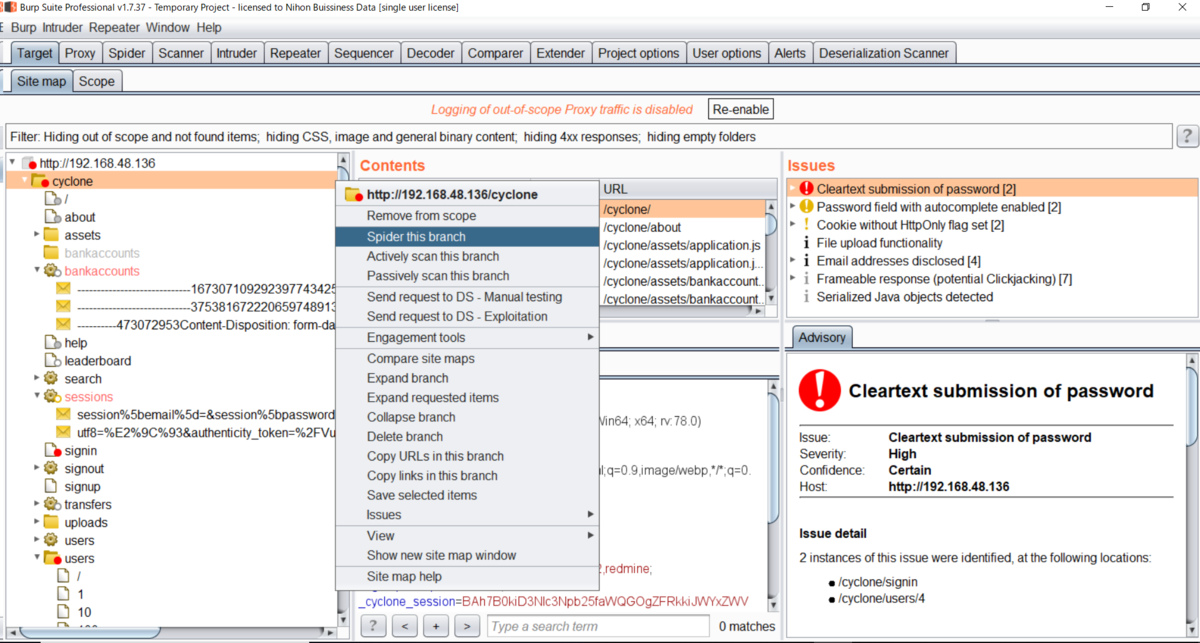Collapse the sessions tree node

click(x=36, y=397)
